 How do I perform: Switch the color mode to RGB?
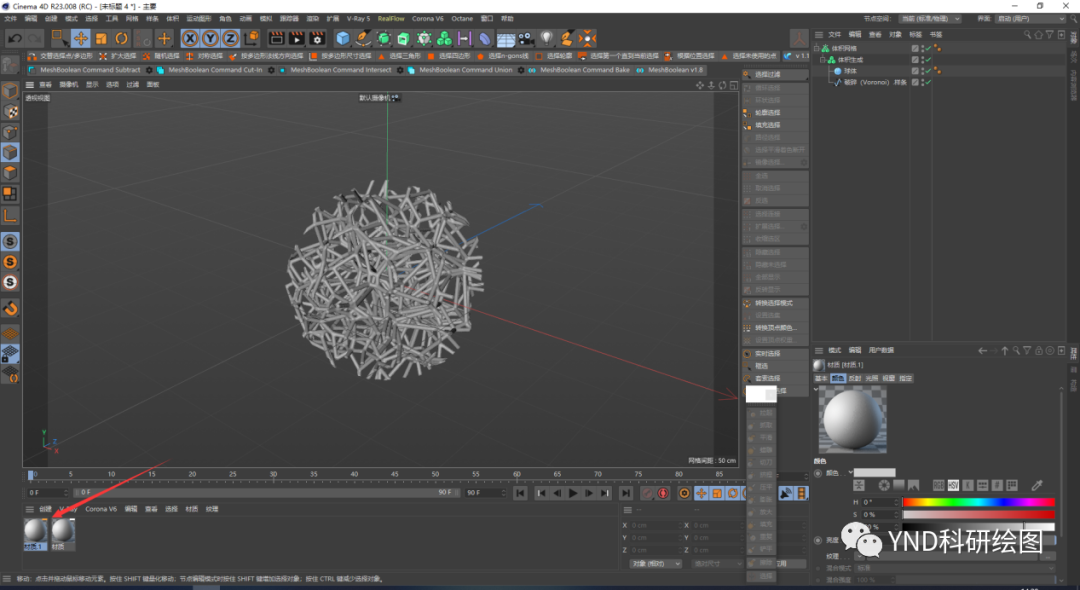point(938,485)
